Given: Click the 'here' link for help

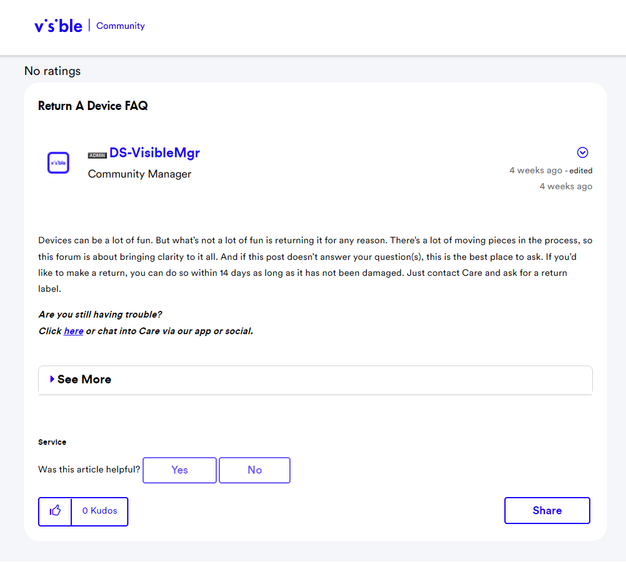Looking at the screenshot, I should click(x=74, y=331).
